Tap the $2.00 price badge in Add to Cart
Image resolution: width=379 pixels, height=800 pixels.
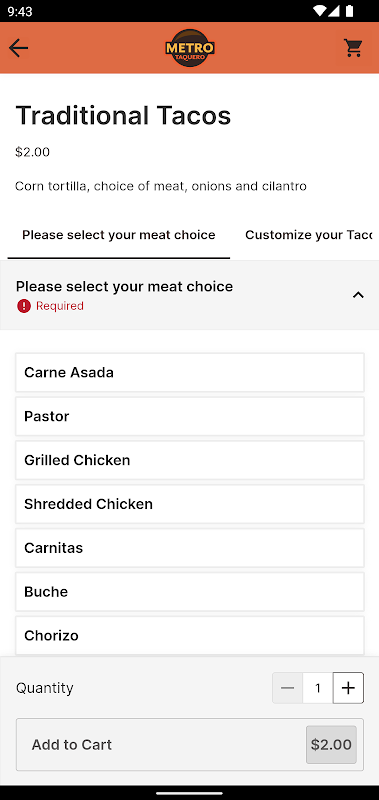tap(331, 744)
